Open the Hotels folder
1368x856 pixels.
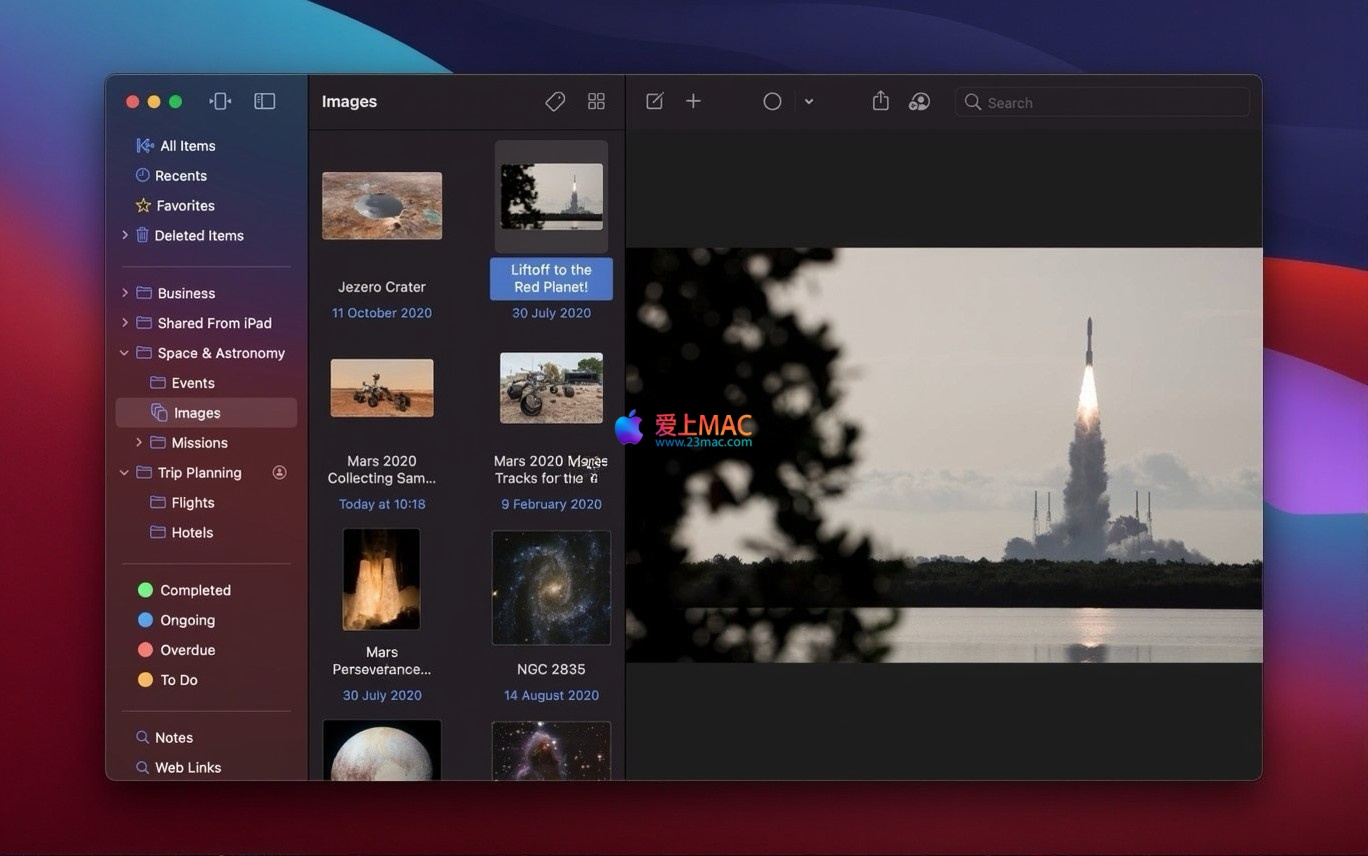click(191, 533)
